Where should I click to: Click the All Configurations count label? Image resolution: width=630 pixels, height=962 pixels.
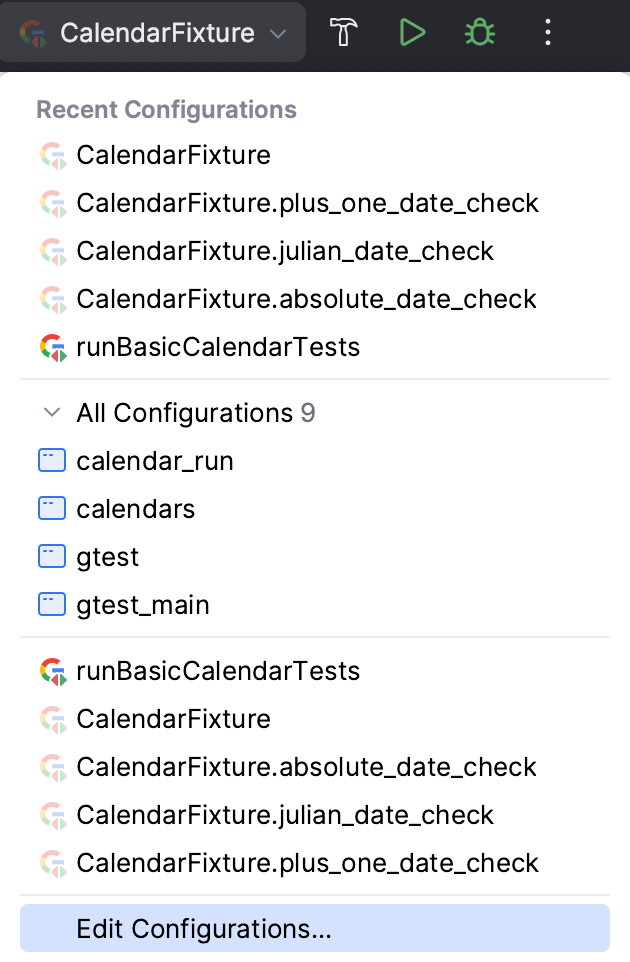point(308,412)
